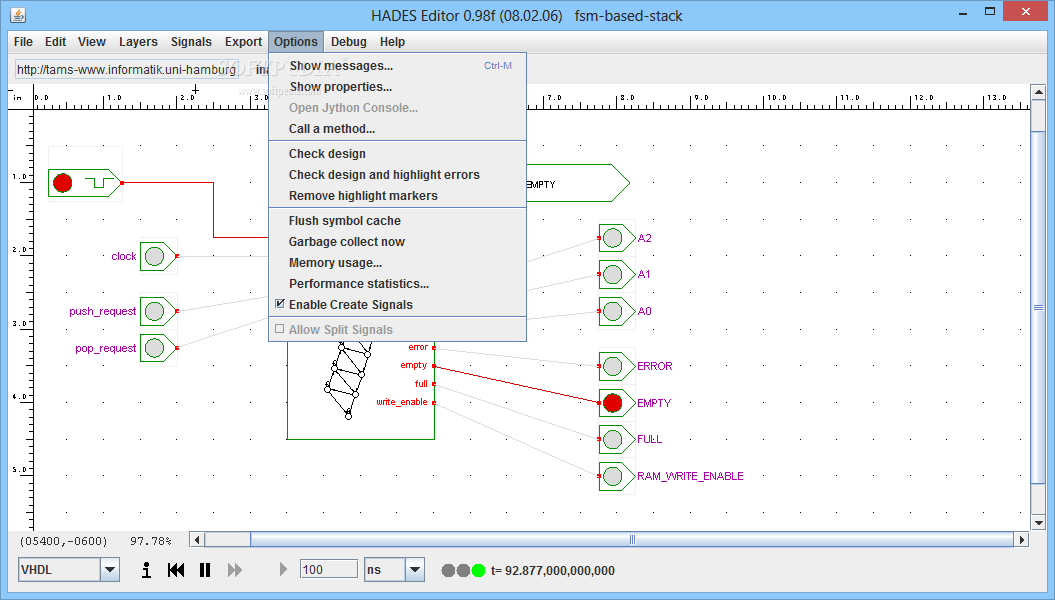Click the clock generator component
This screenshot has width=1055, height=600.
click(x=85, y=182)
